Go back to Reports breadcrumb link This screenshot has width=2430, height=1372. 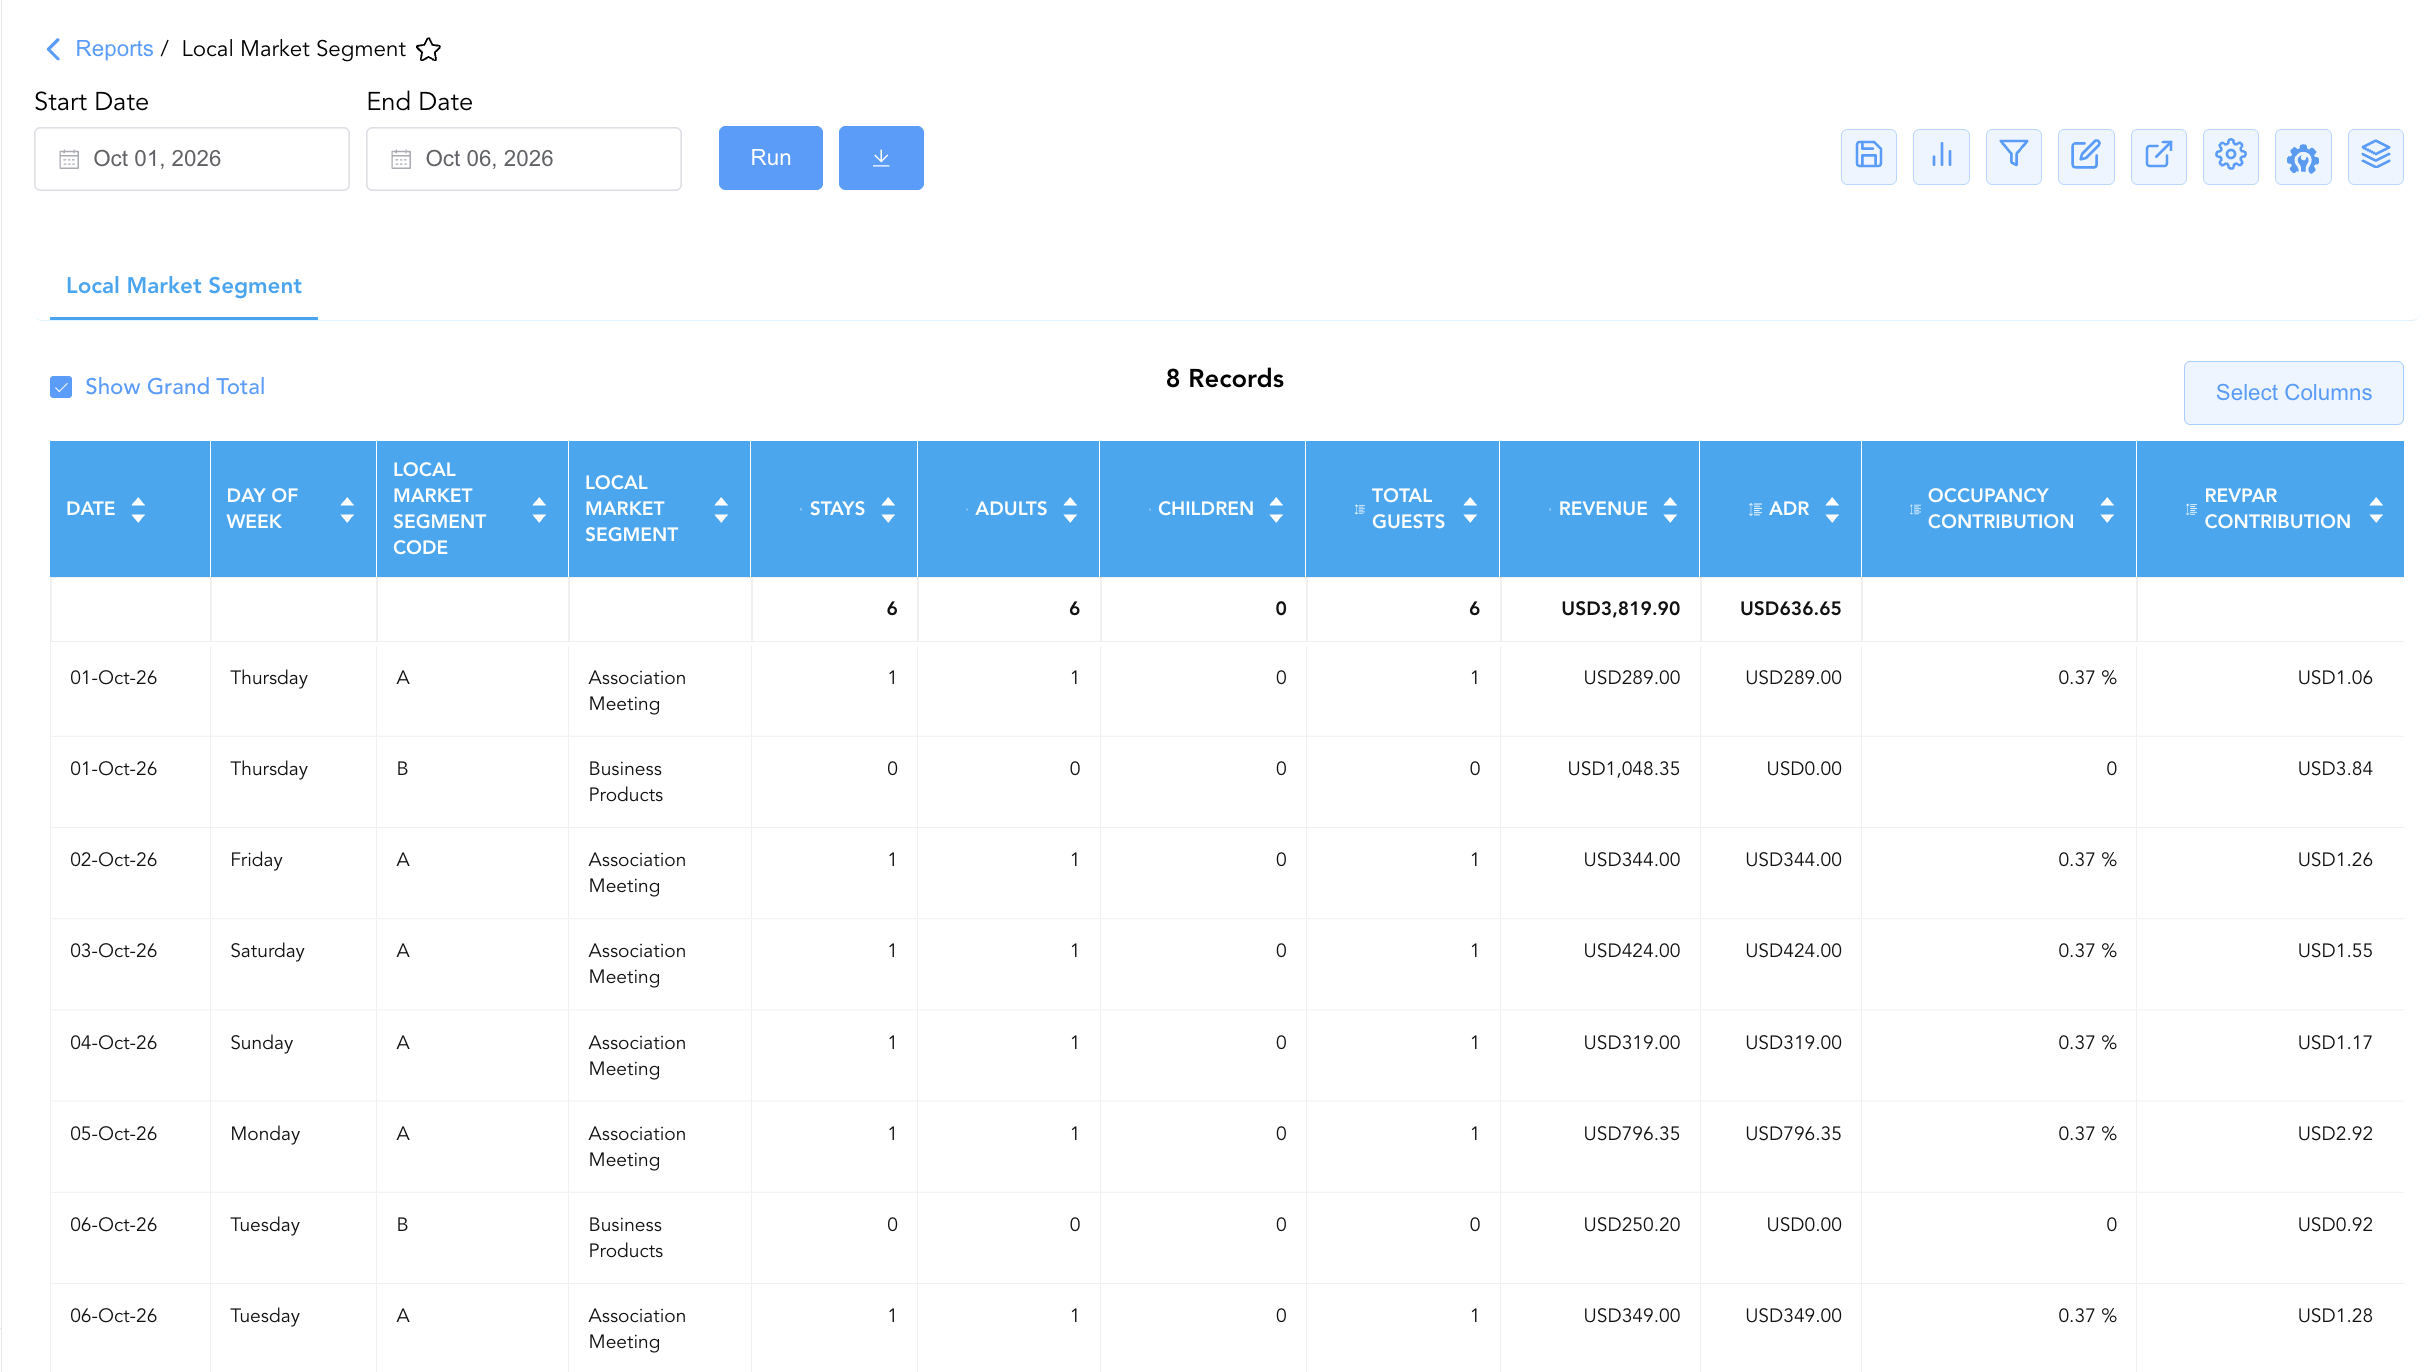114,49
